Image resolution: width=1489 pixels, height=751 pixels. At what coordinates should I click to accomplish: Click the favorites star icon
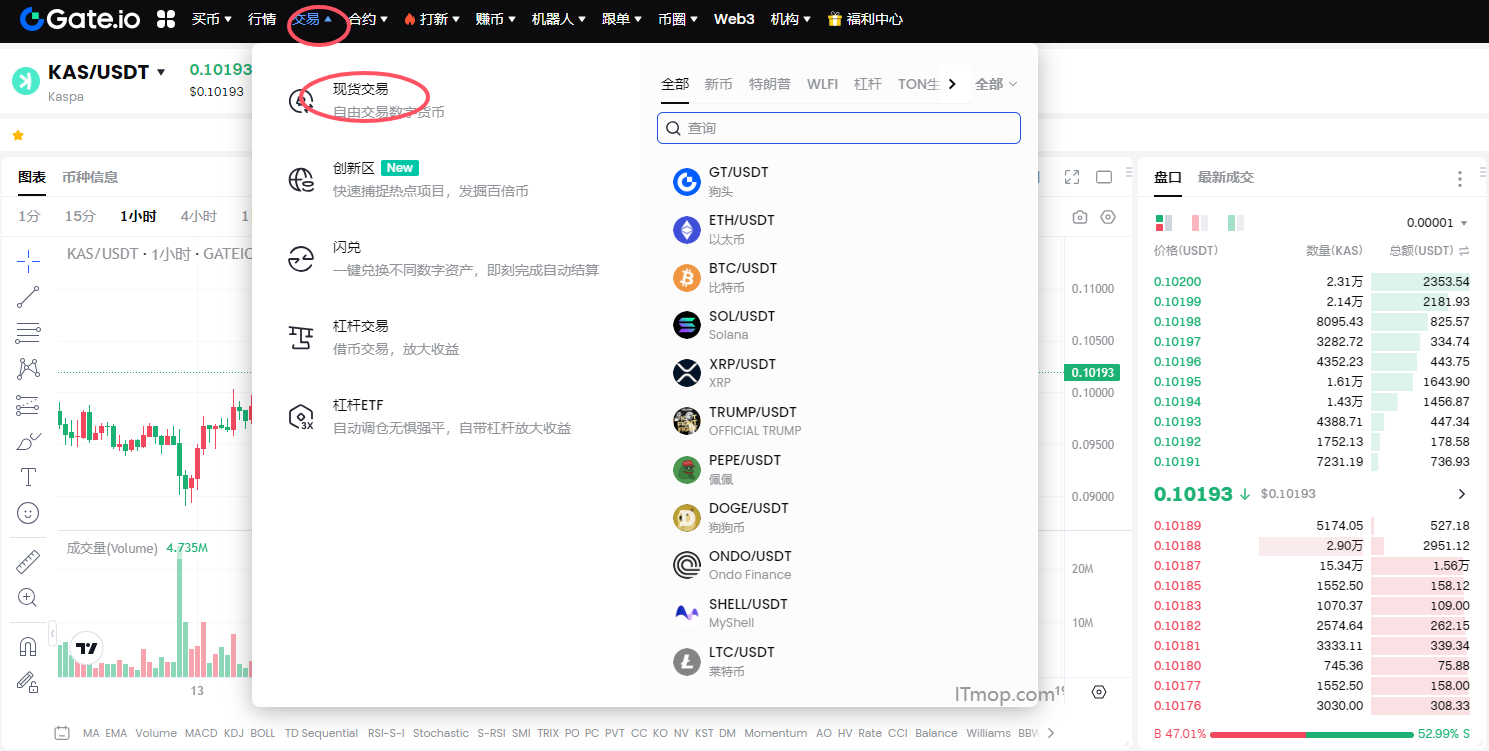pyautogui.click(x=18, y=135)
